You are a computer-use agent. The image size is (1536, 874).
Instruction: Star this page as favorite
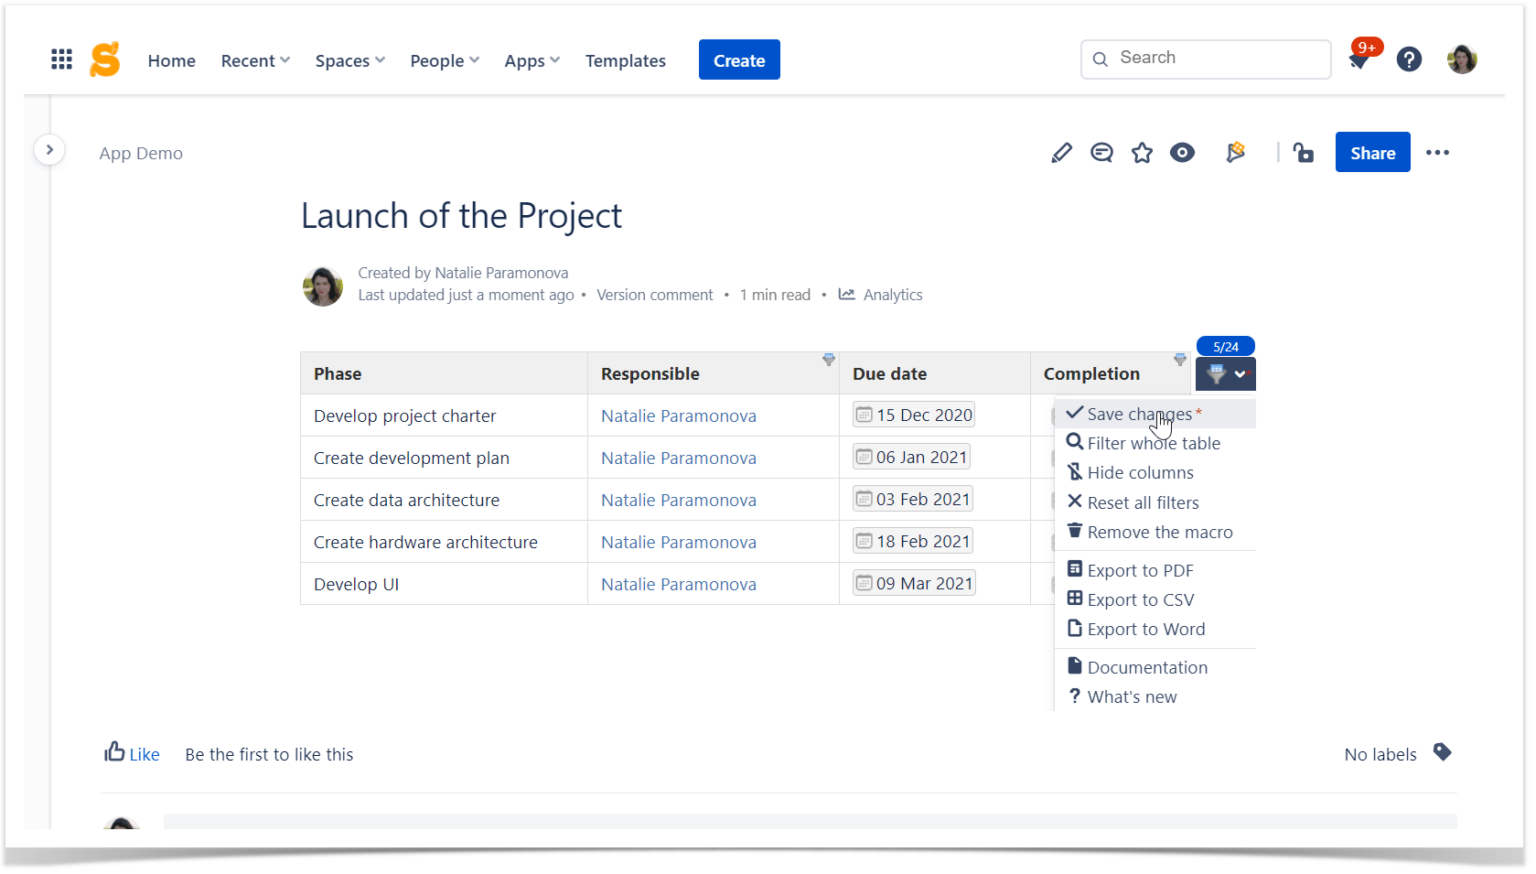[1142, 152]
